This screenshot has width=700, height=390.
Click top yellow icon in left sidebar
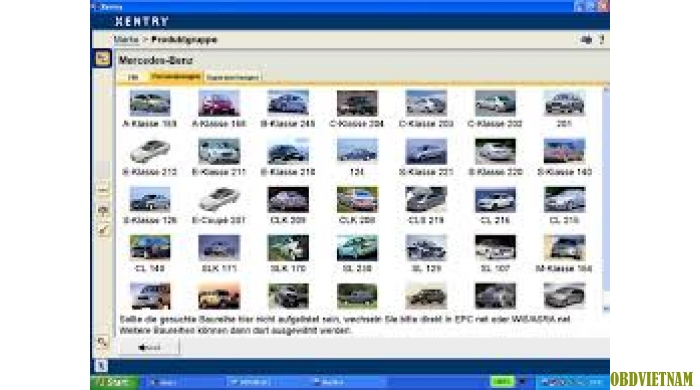click(x=102, y=58)
